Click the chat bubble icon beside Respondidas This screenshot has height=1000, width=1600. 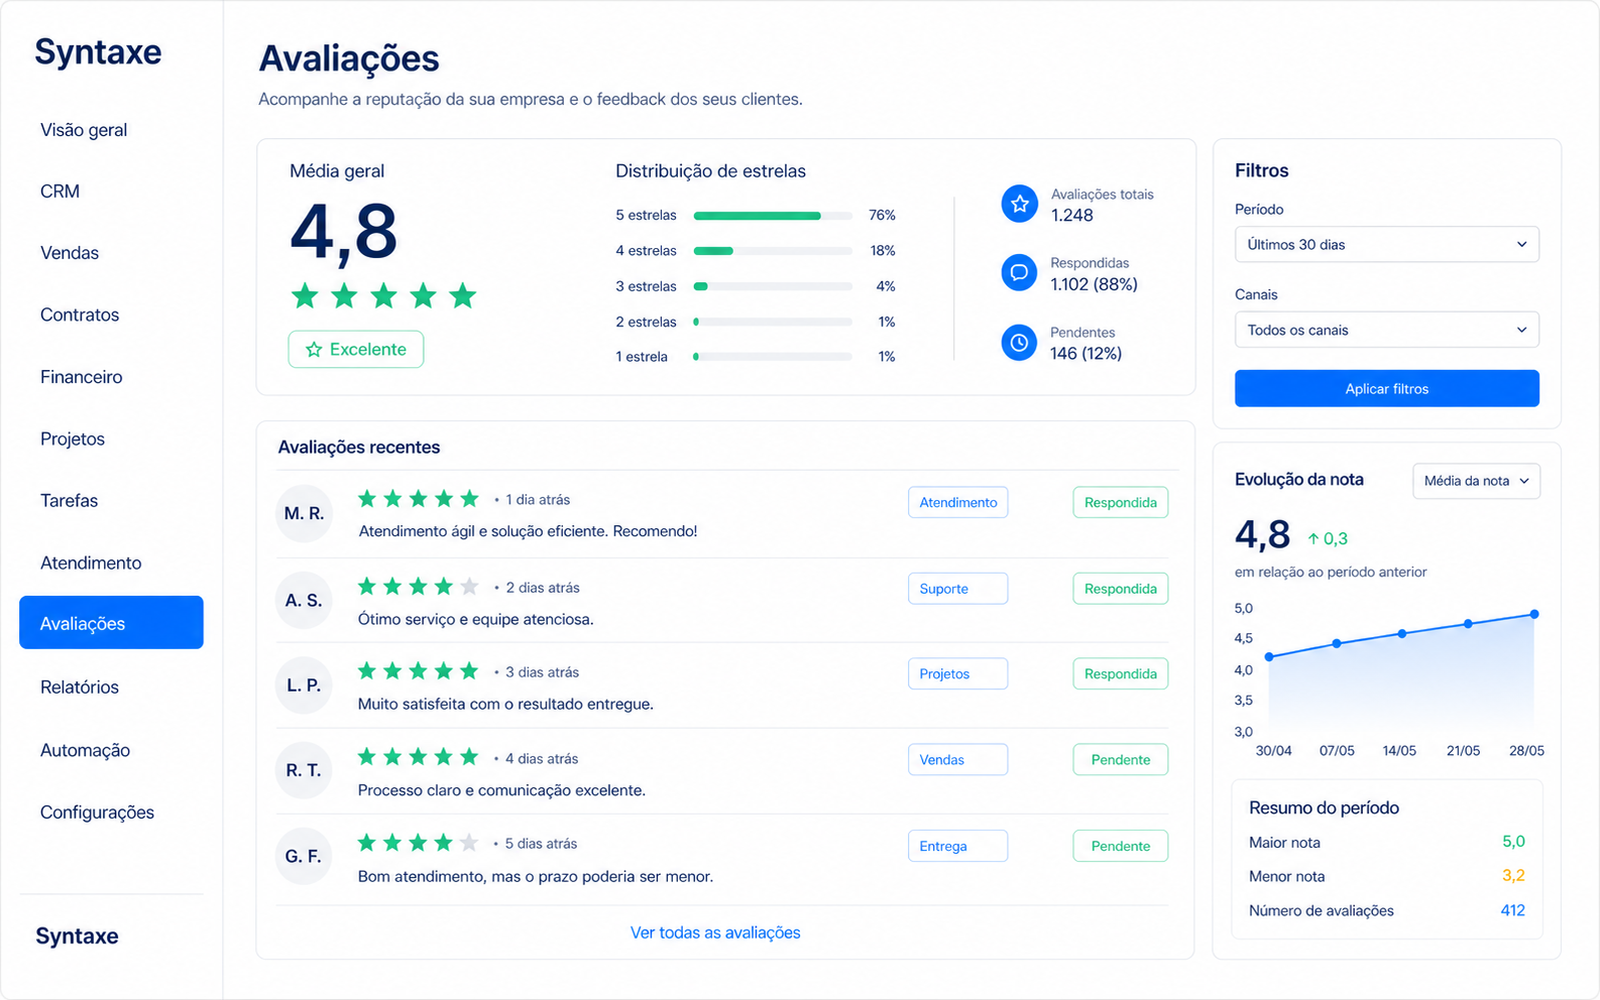coord(1019,272)
